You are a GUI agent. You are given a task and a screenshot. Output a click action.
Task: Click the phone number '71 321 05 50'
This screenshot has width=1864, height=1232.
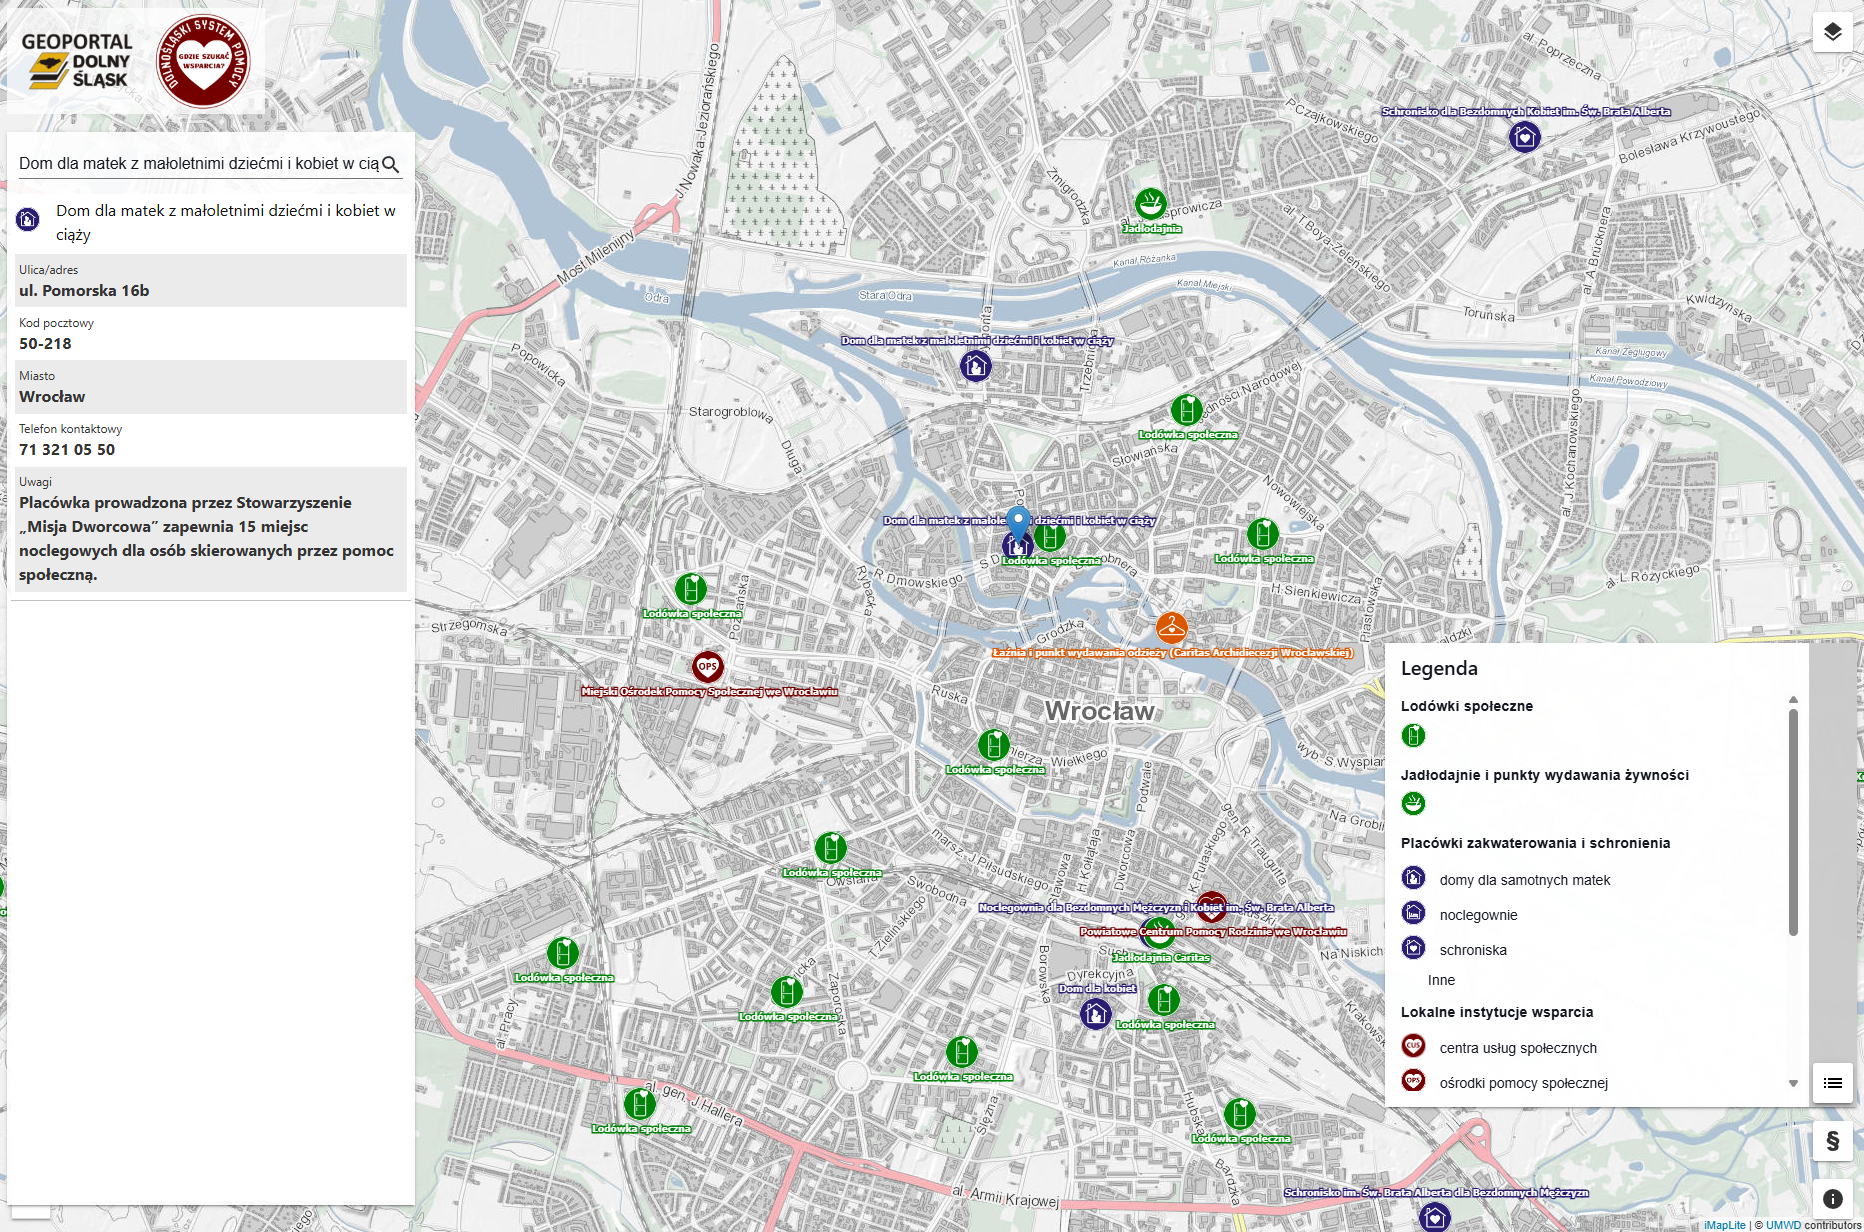pyautogui.click(x=67, y=450)
